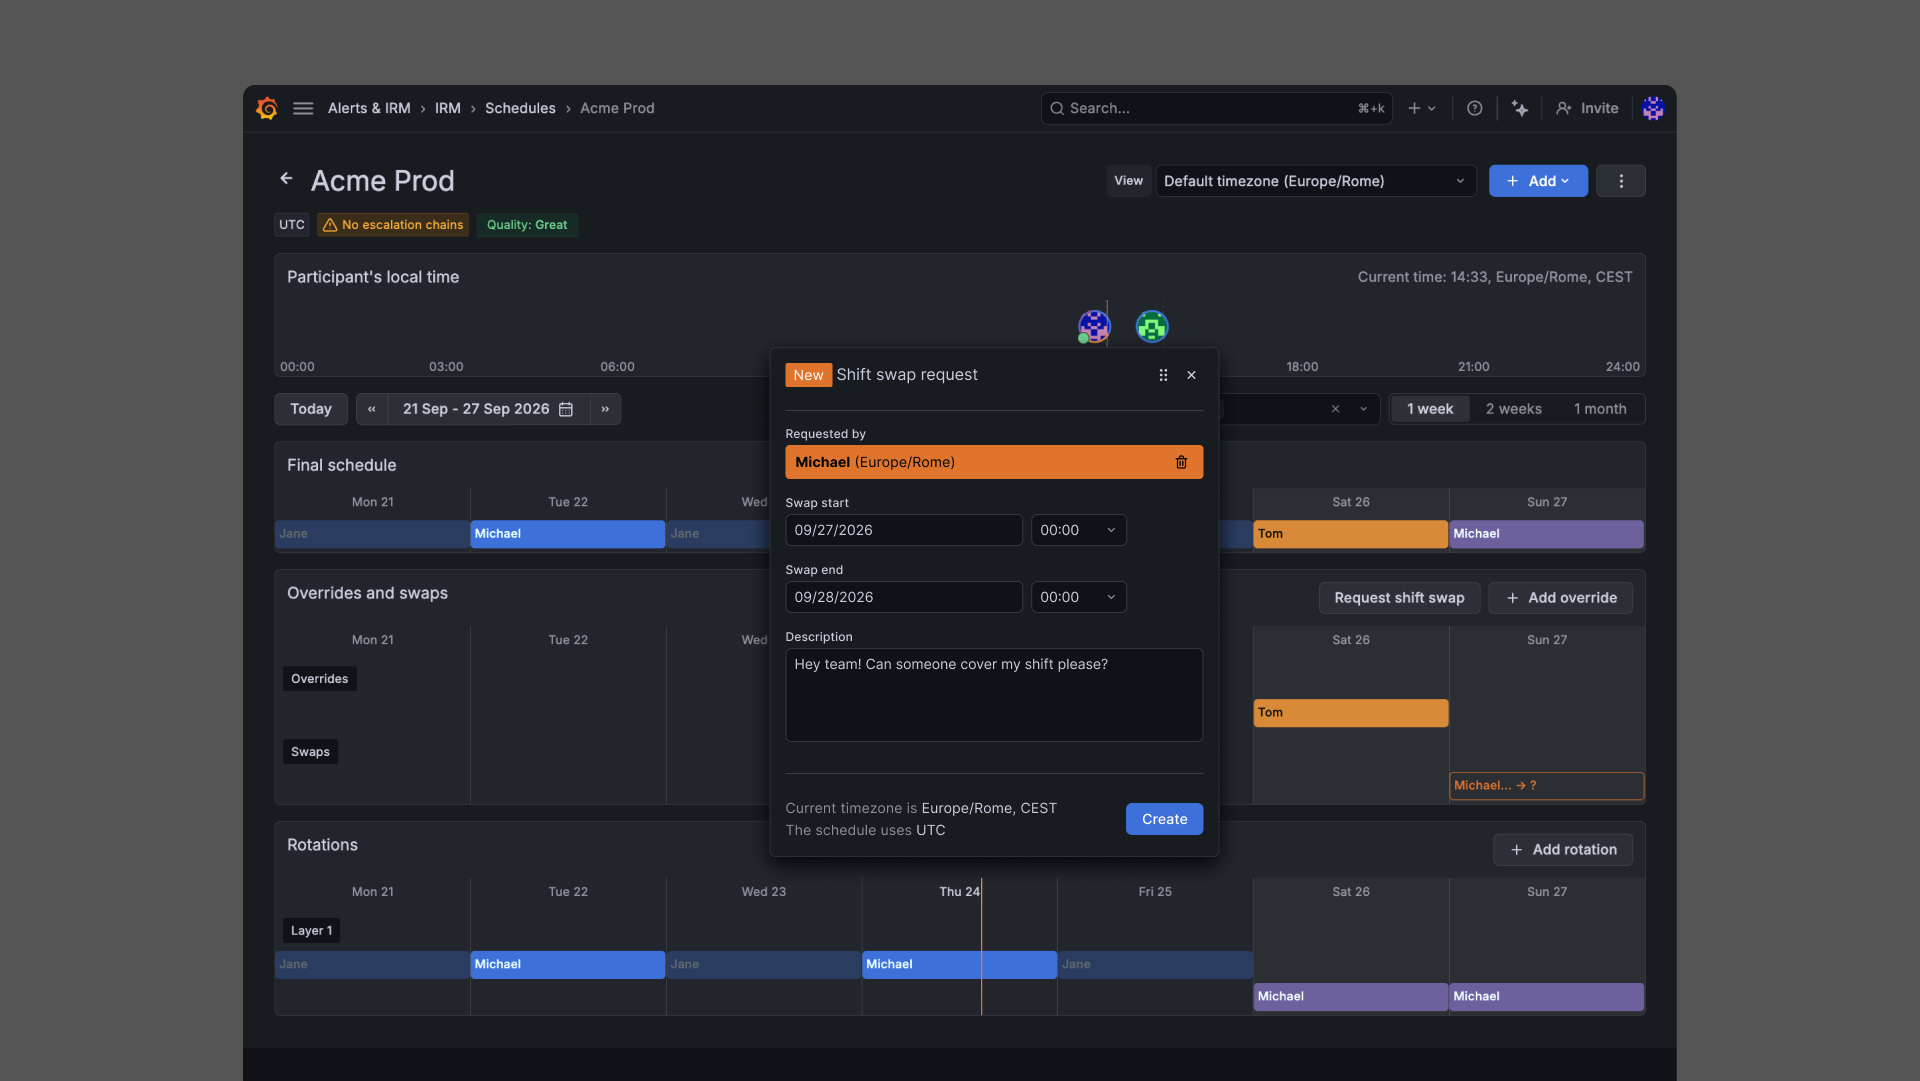Switch to the 1 month view

[x=1600, y=409]
